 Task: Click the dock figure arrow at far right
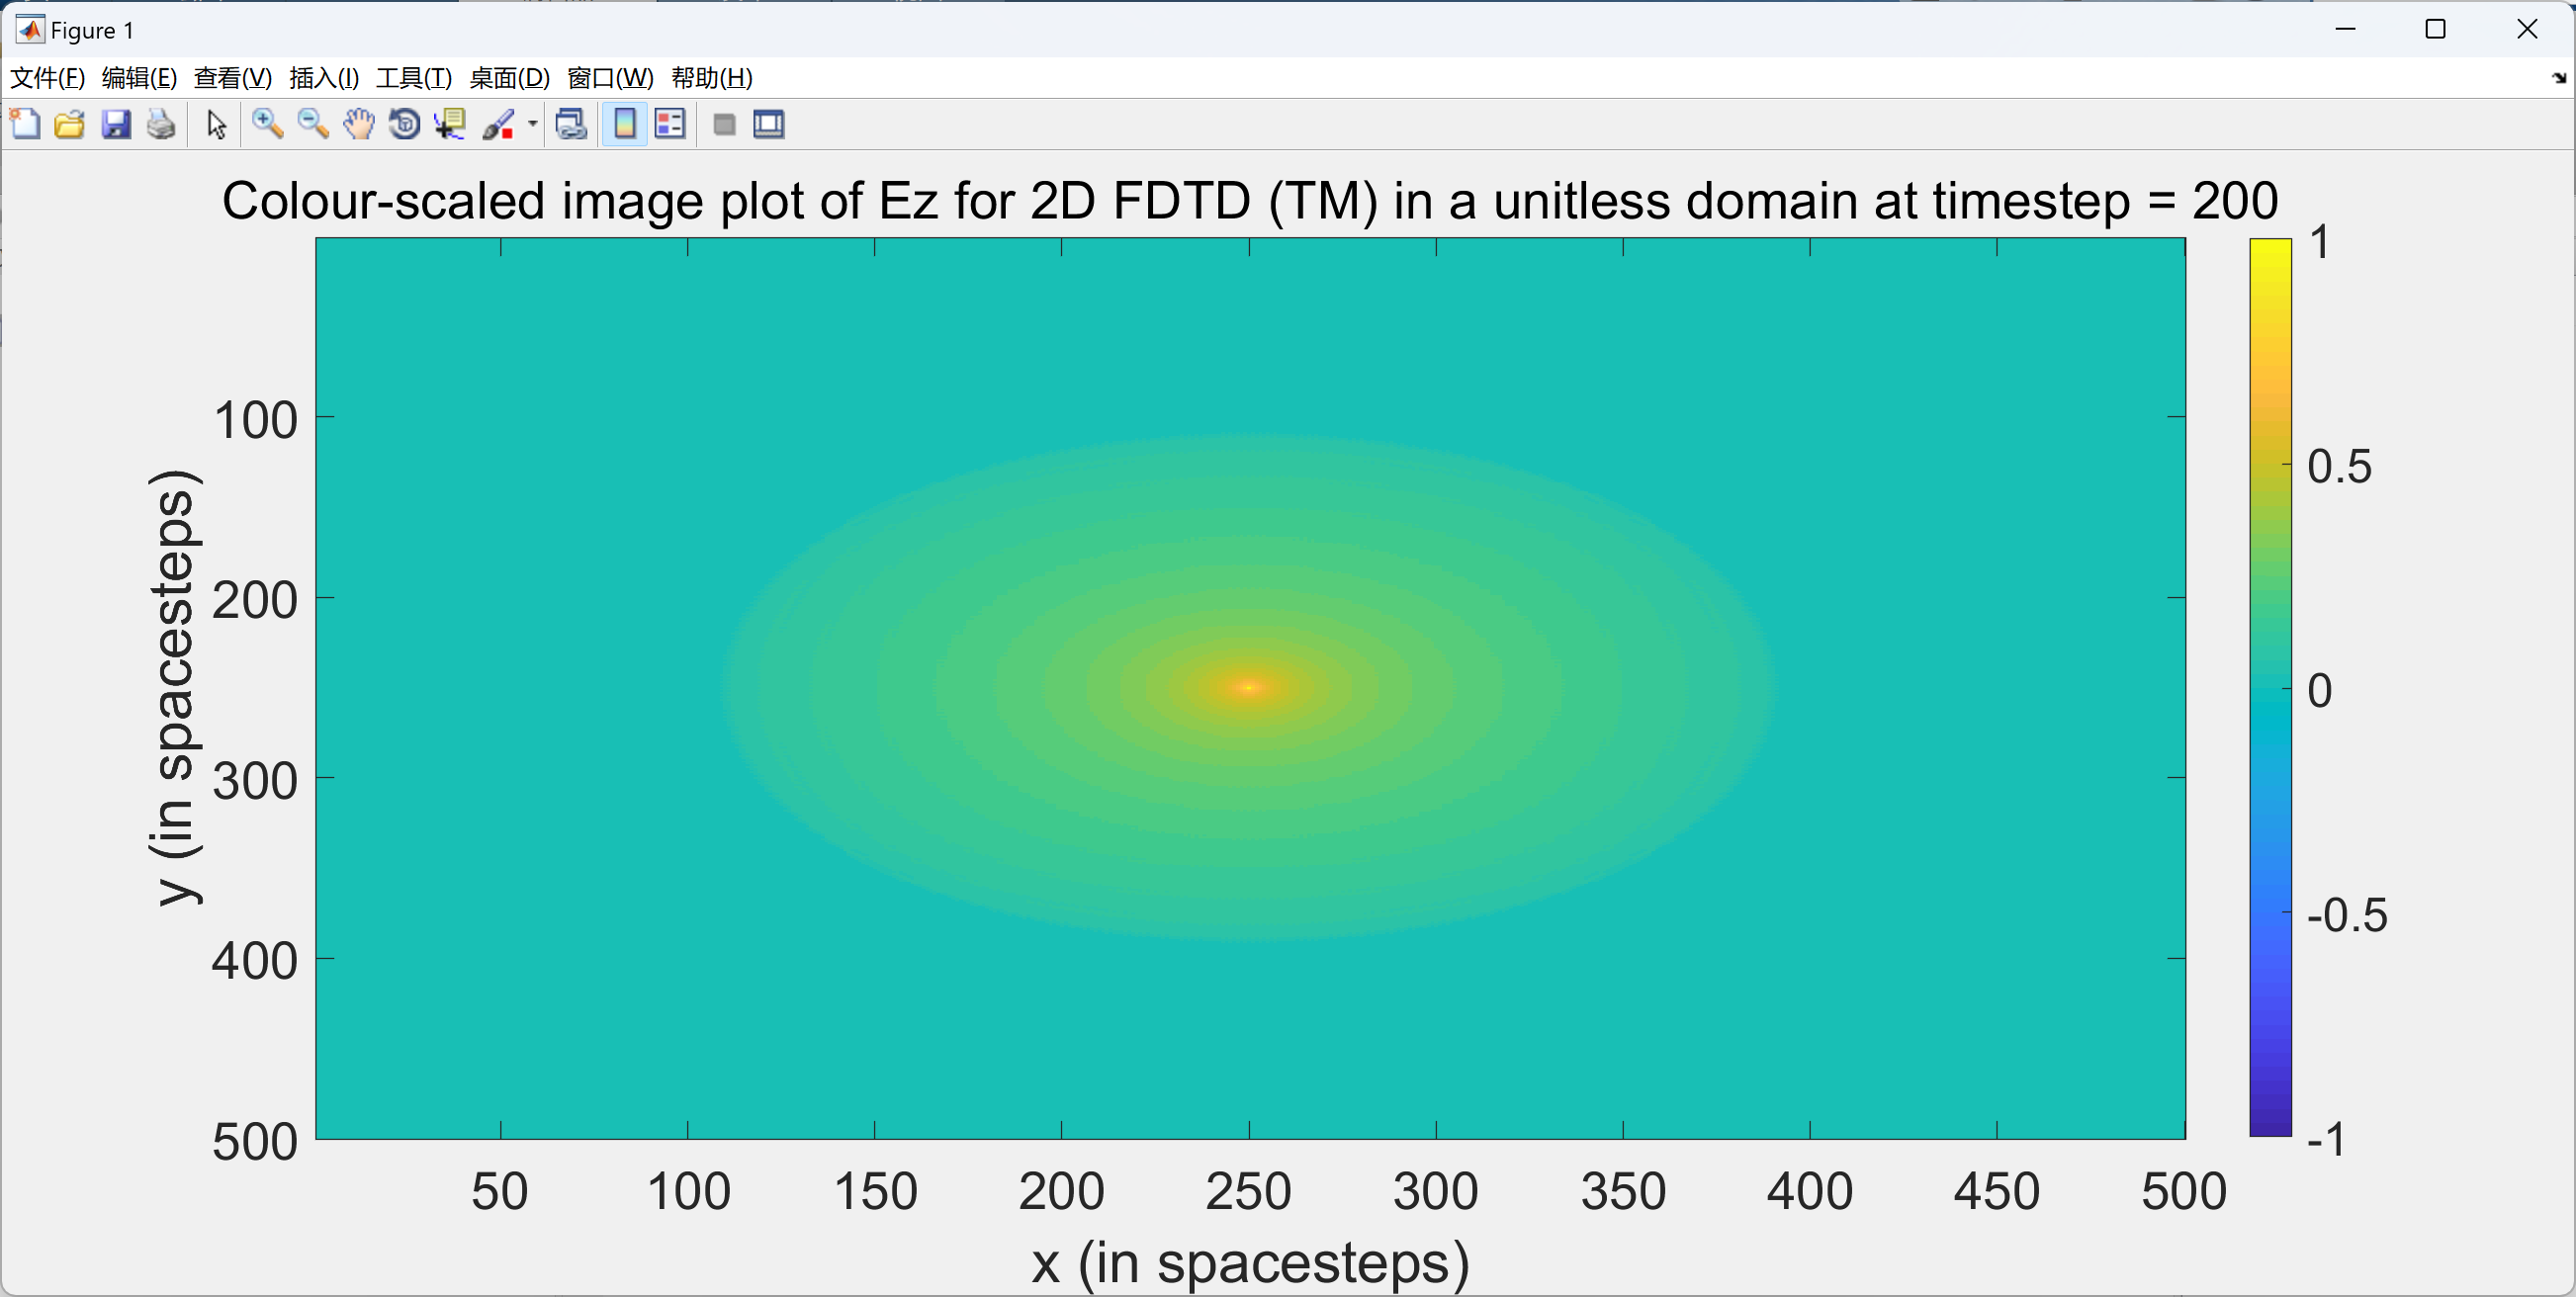(x=2558, y=78)
